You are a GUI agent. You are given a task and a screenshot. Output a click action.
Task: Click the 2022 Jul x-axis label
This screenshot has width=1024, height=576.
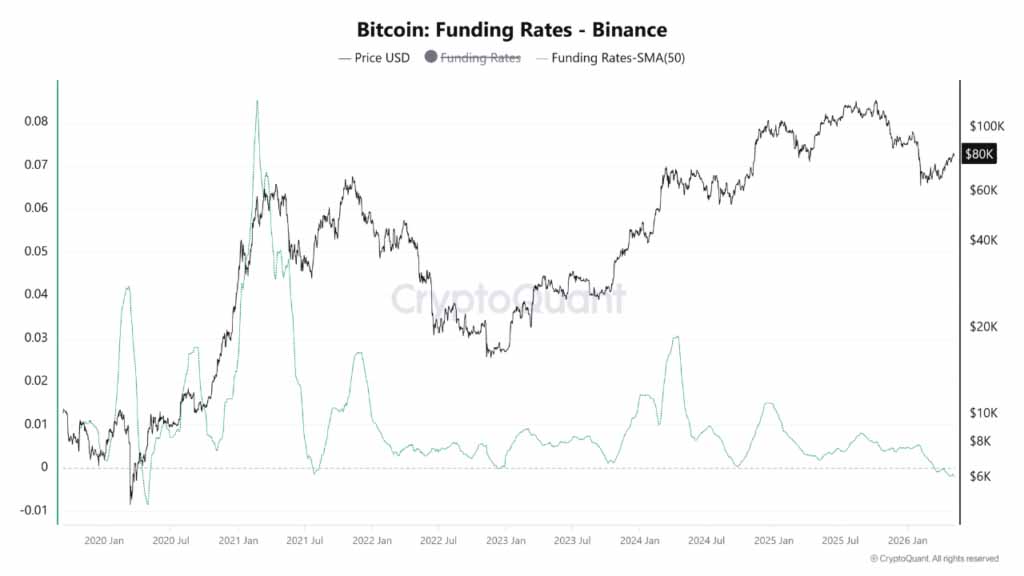438,541
